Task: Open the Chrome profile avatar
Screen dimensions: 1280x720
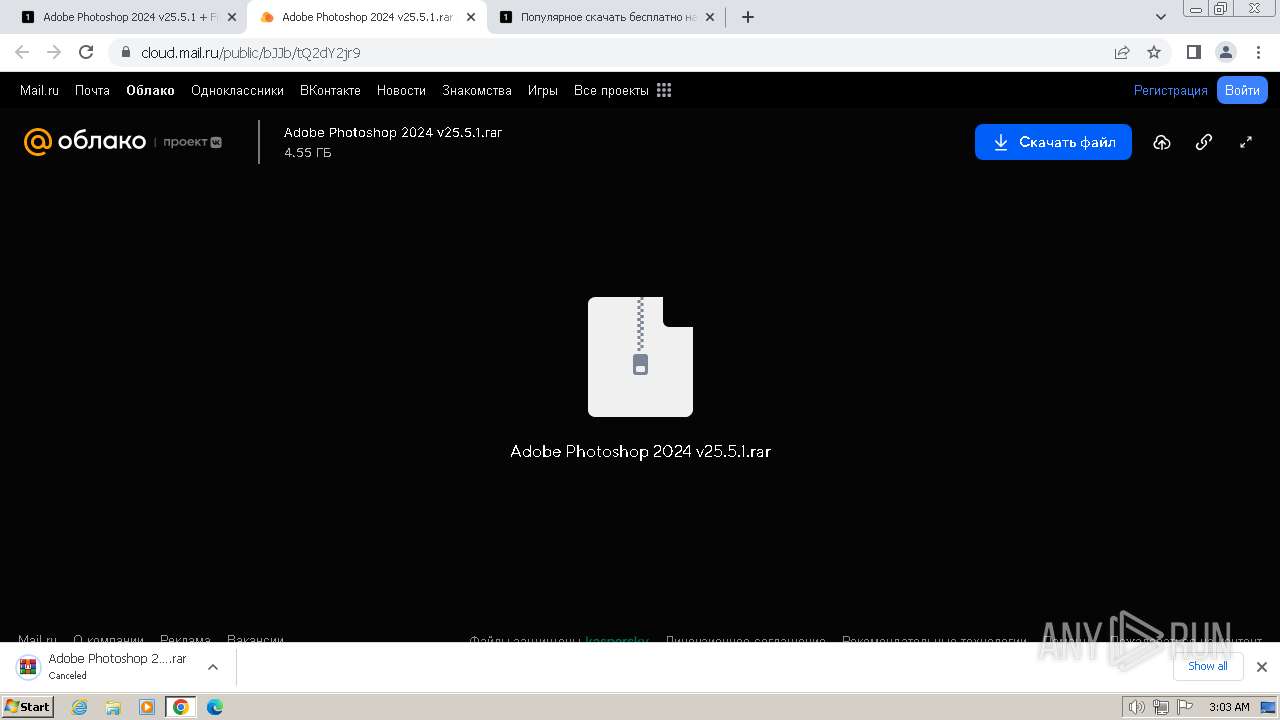Action: click(1225, 52)
